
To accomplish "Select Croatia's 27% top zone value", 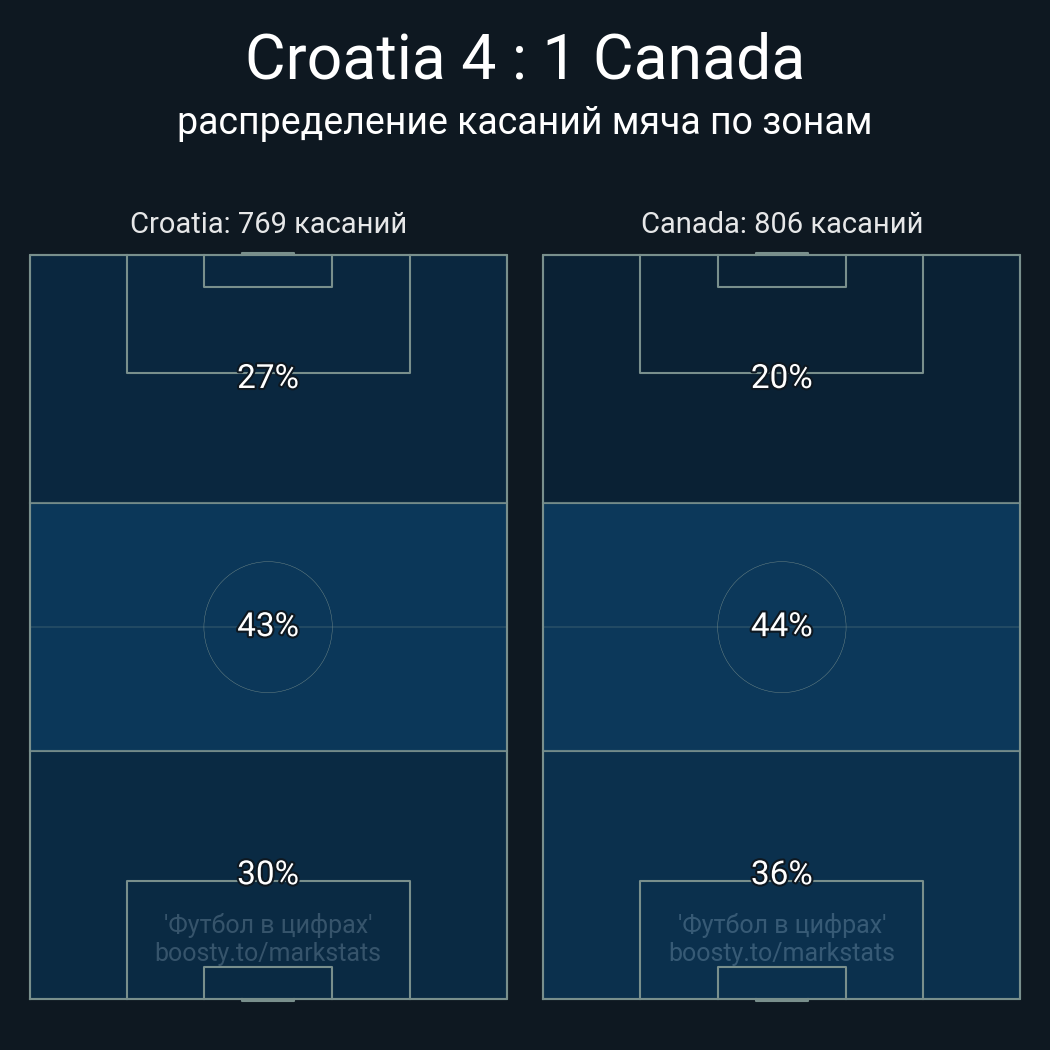I will [x=268, y=377].
